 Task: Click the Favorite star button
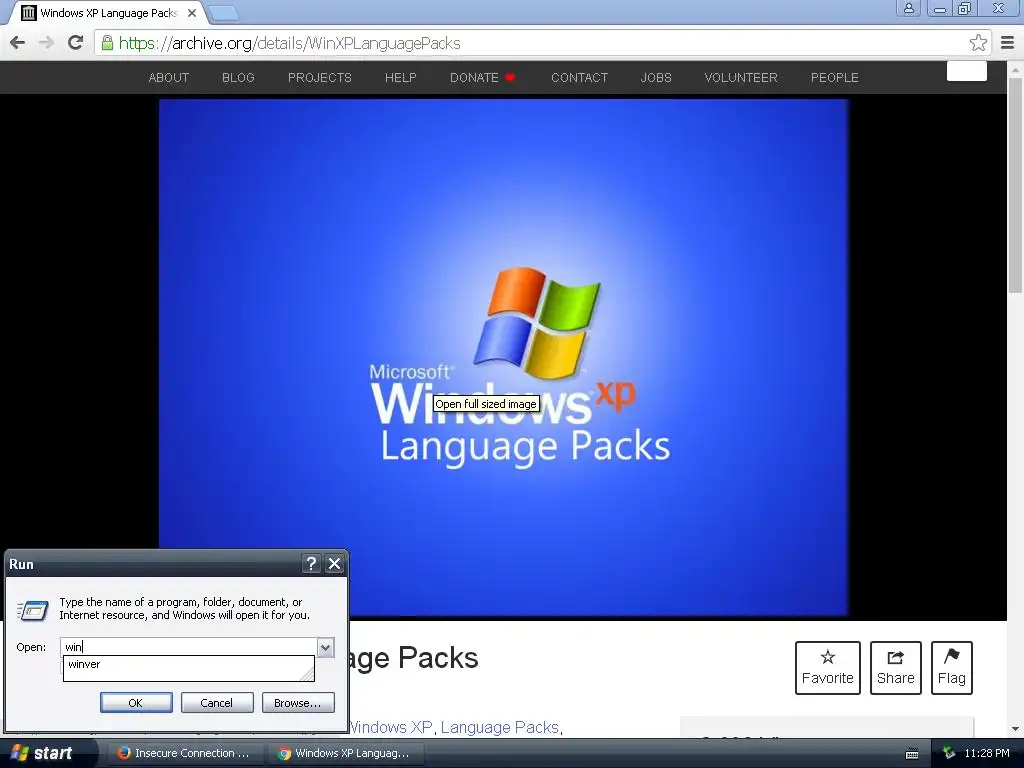[827, 667]
